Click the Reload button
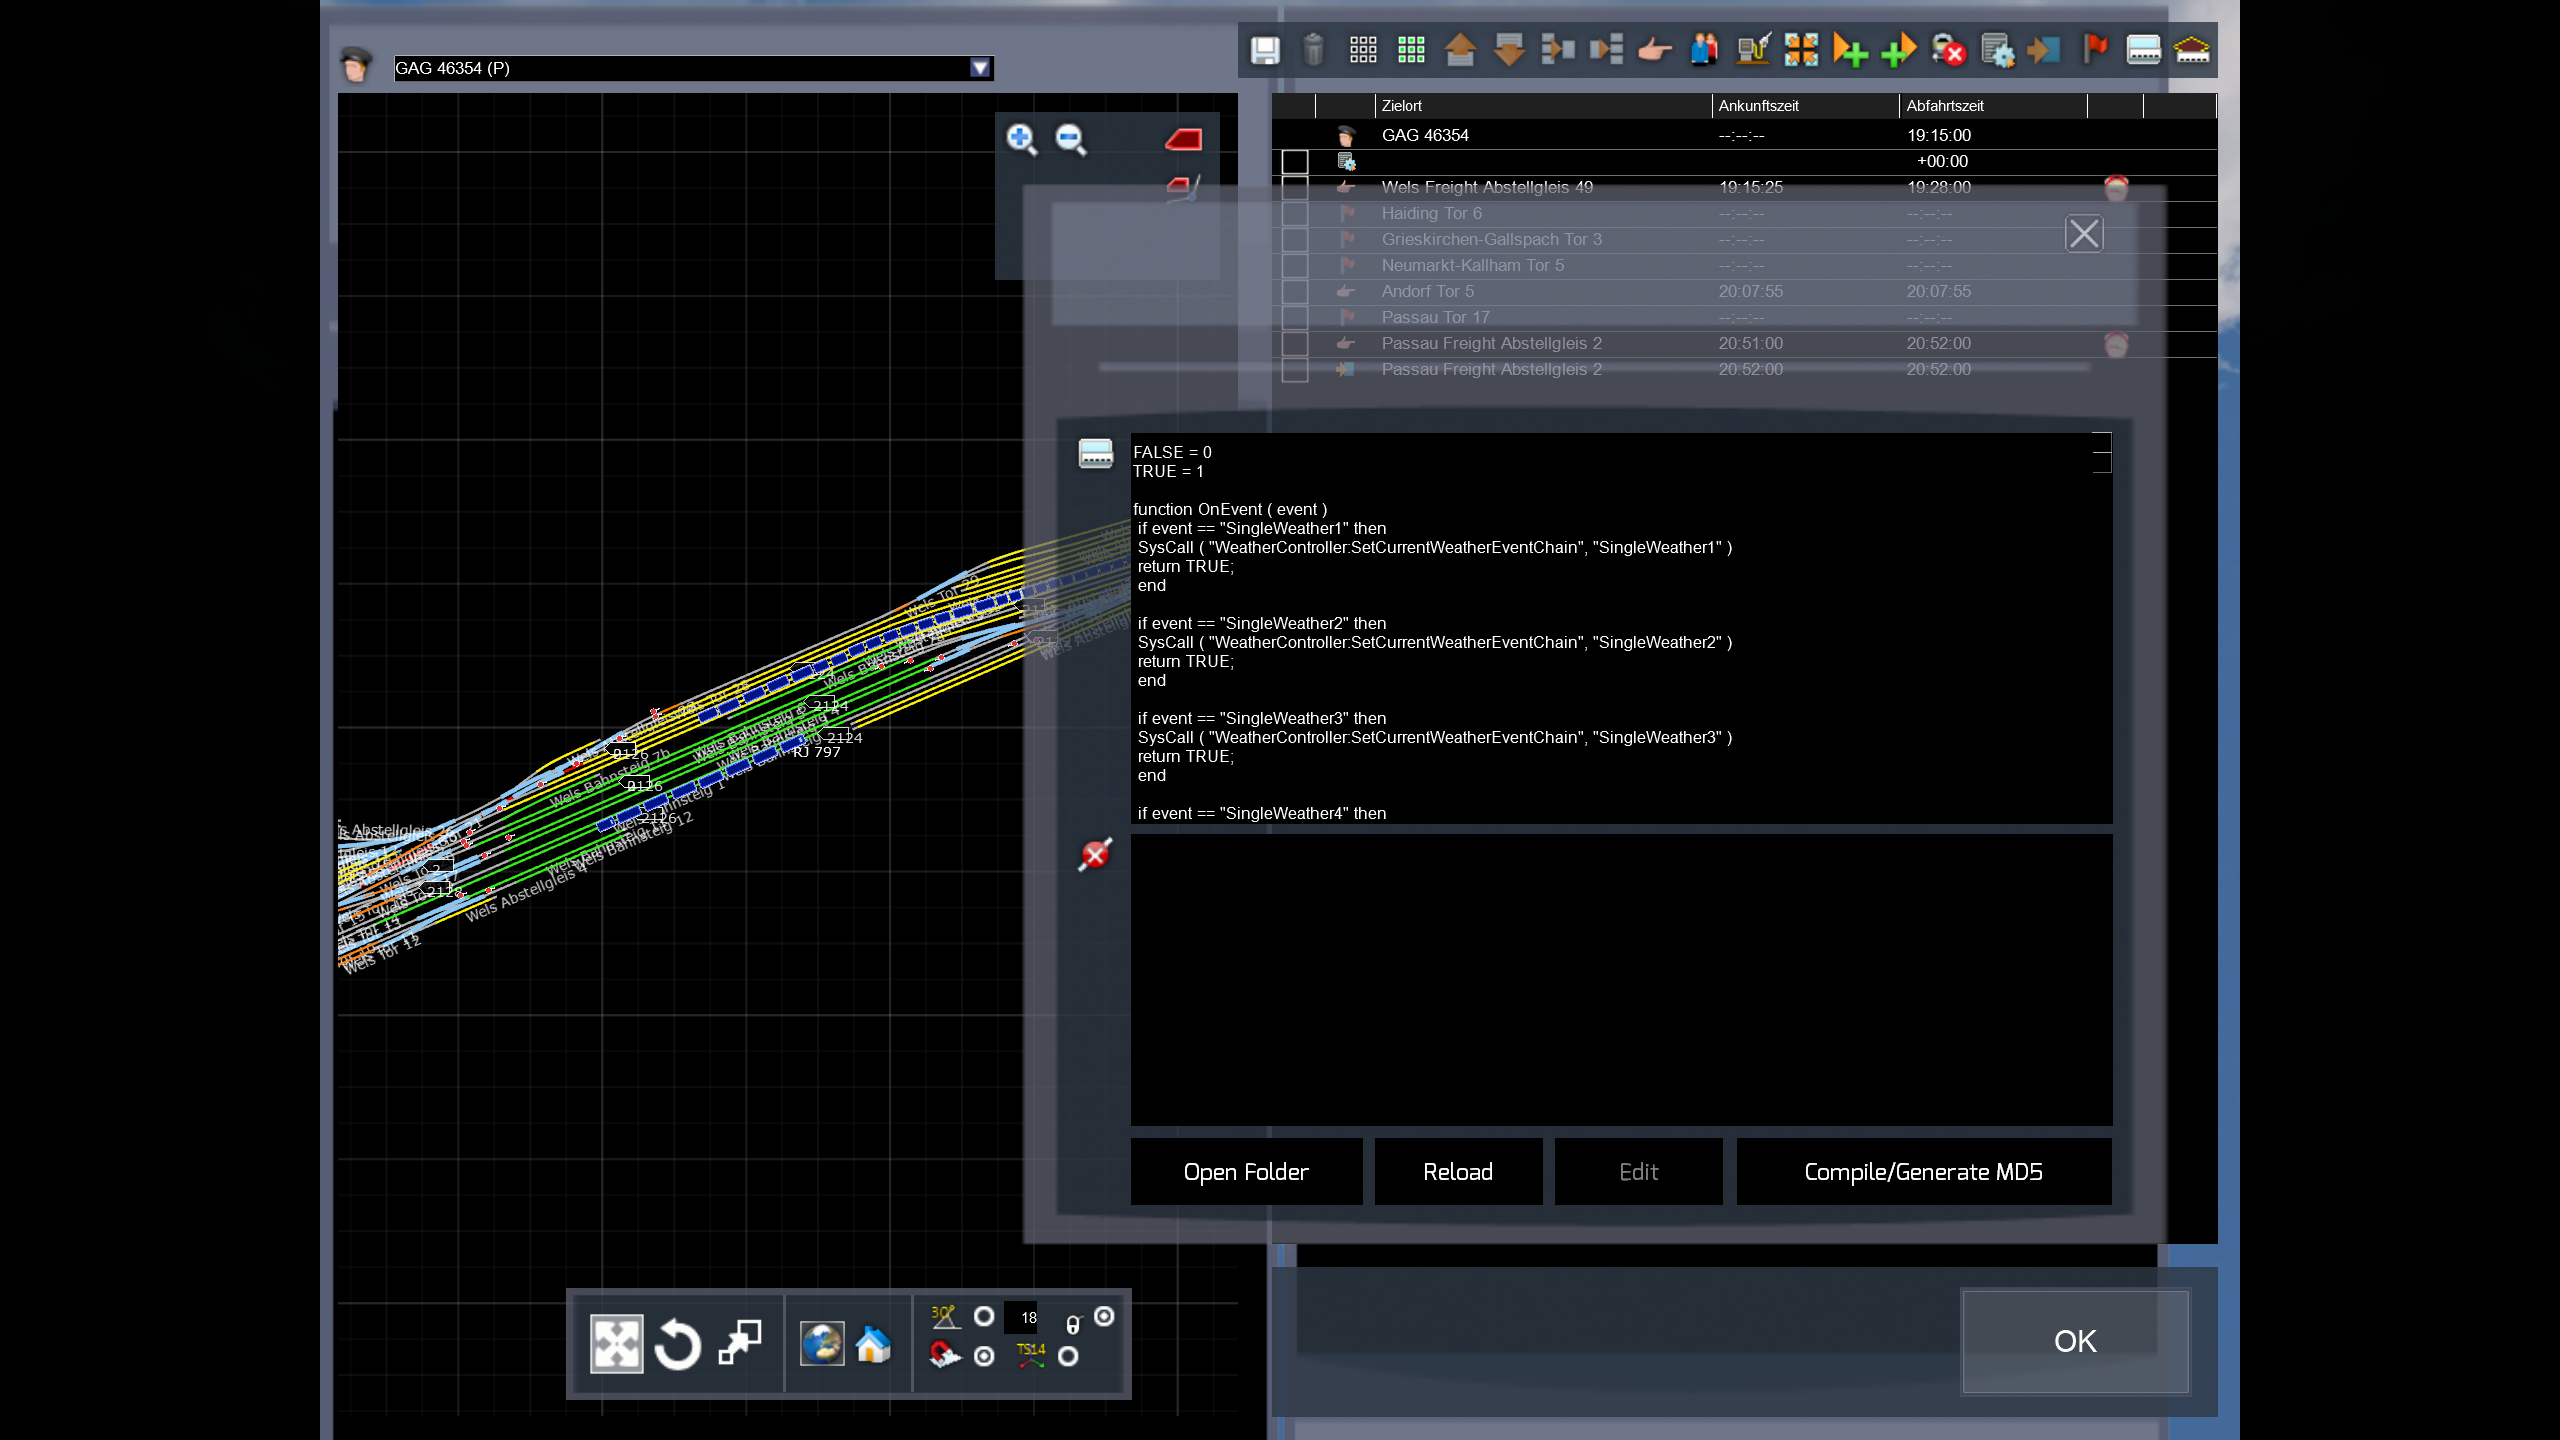Screen dimensions: 2560x1440 (1457, 1172)
